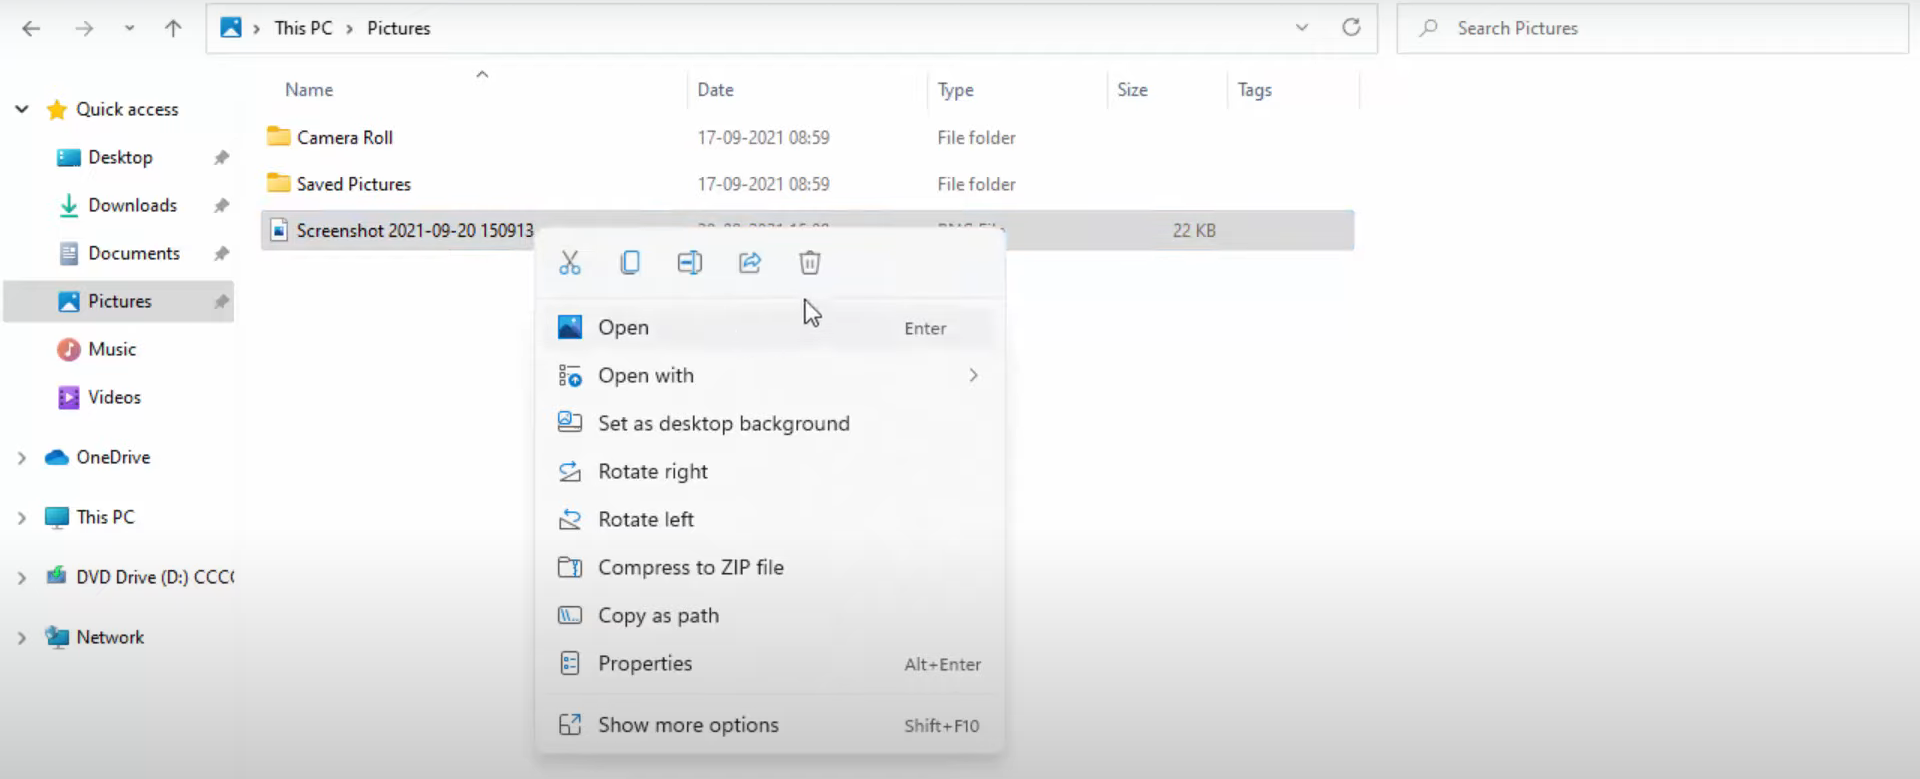Go up one folder level
The height and width of the screenshot is (779, 1920).
click(173, 28)
